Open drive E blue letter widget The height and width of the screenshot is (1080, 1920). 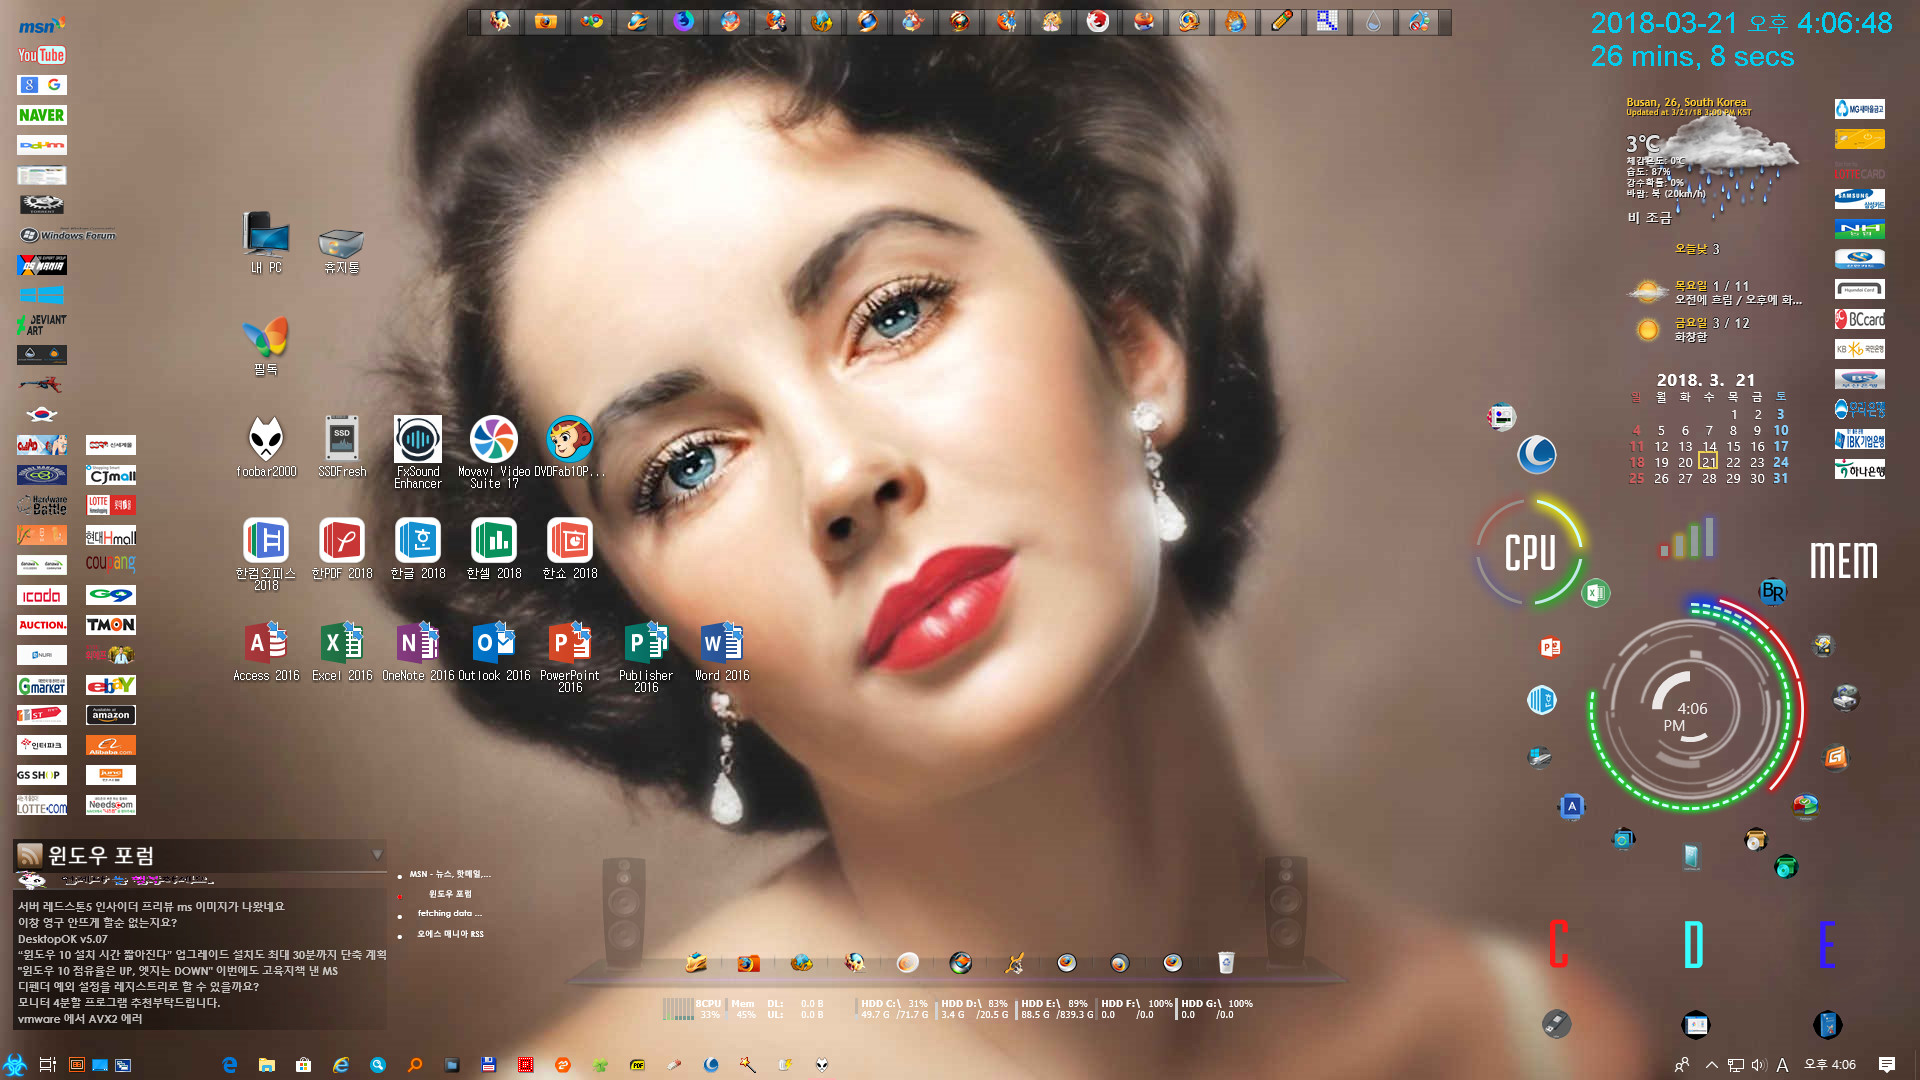click(x=1827, y=944)
